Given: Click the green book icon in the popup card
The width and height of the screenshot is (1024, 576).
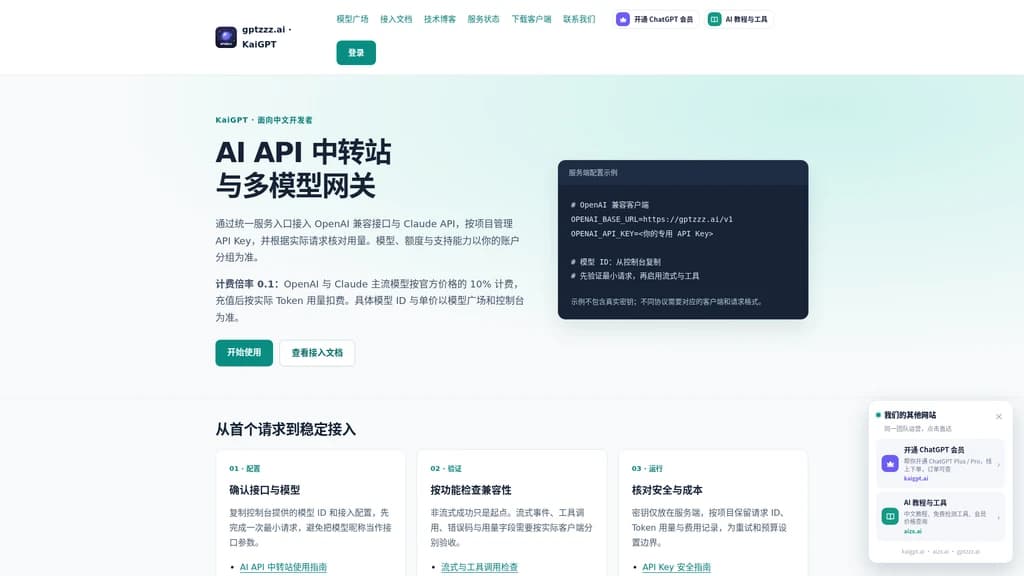Looking at the screenshot, I should 889,517.
